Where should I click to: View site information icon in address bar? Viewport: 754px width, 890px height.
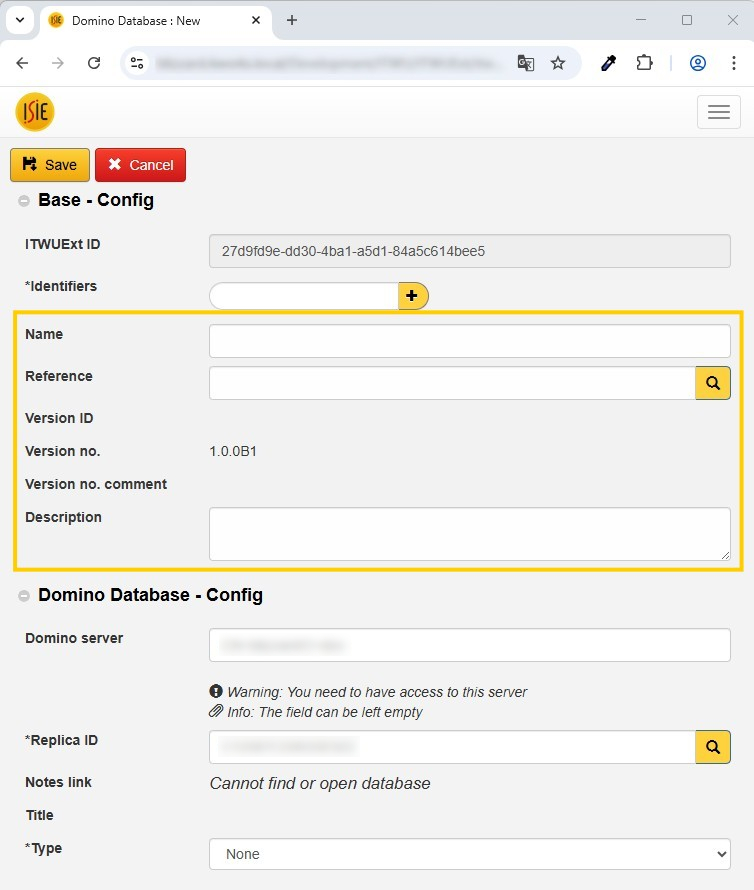click(x=137, y=63)
